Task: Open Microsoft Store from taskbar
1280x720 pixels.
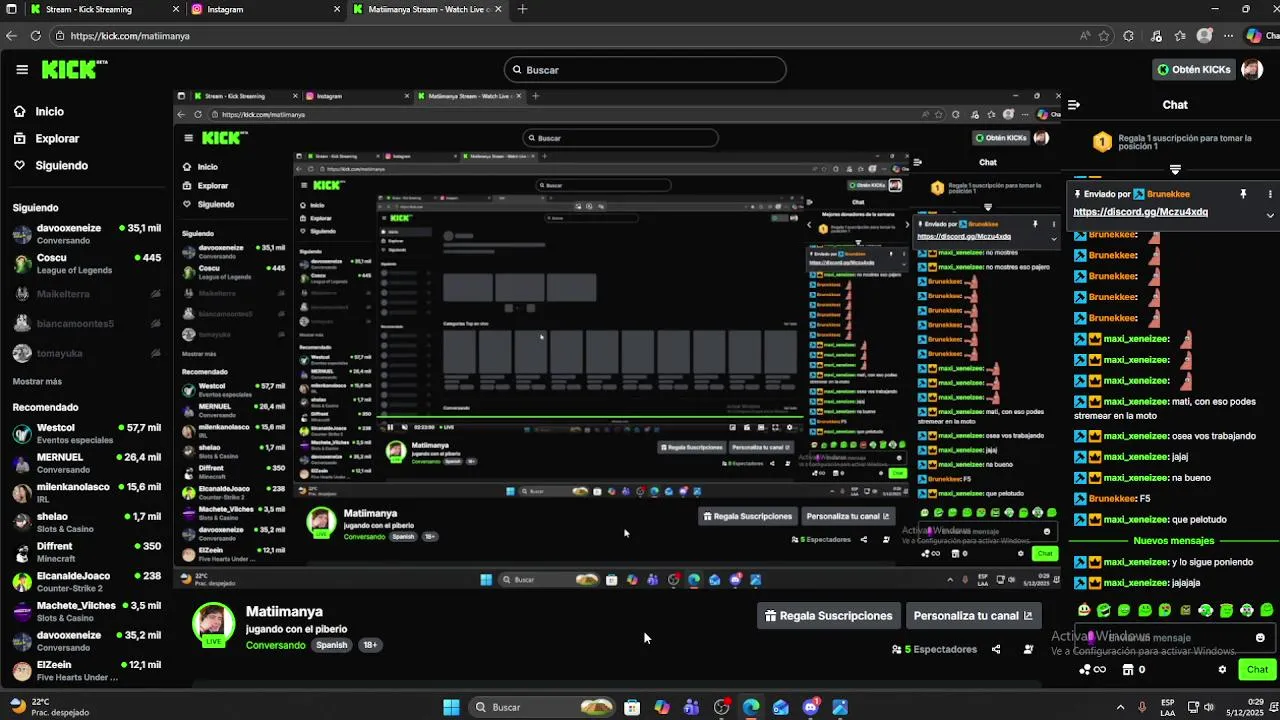Action: pos(632,707)
